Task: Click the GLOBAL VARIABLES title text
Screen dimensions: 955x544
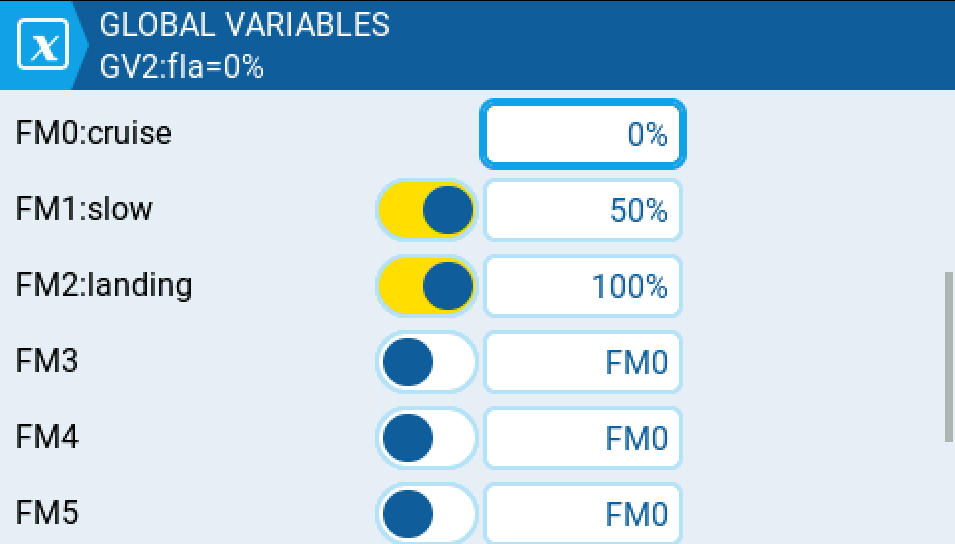Action: [x=244, y=24]
